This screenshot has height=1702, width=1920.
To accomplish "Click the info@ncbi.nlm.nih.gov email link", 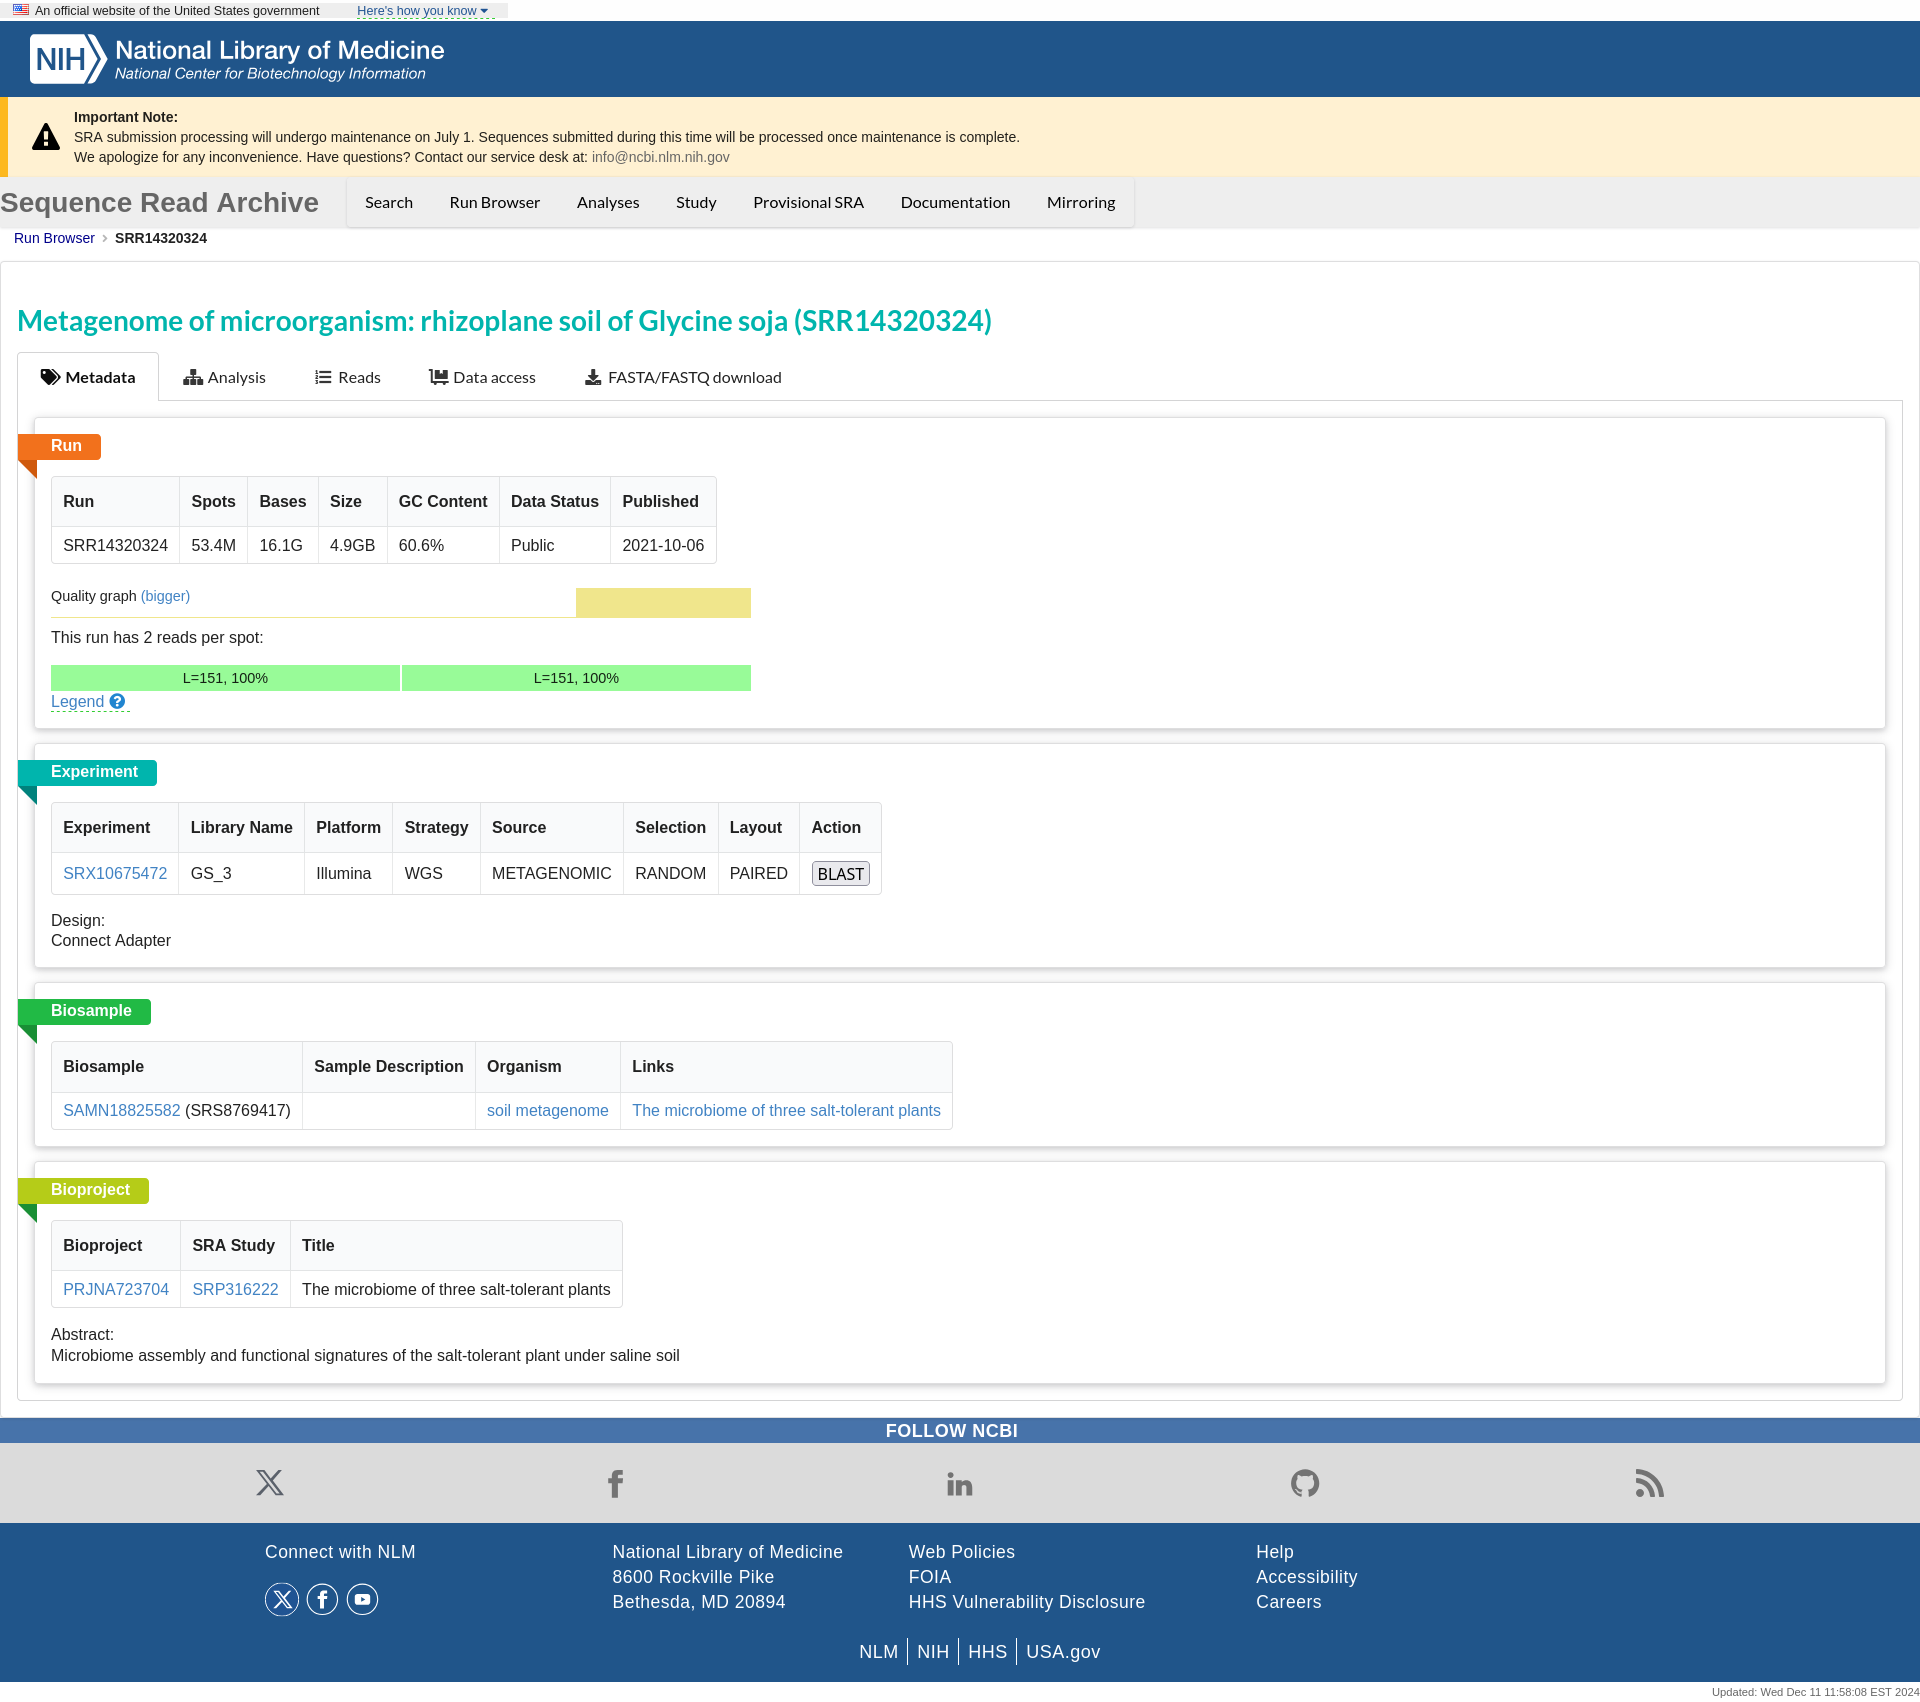I will pyautogui.click(x=660, y=157).
